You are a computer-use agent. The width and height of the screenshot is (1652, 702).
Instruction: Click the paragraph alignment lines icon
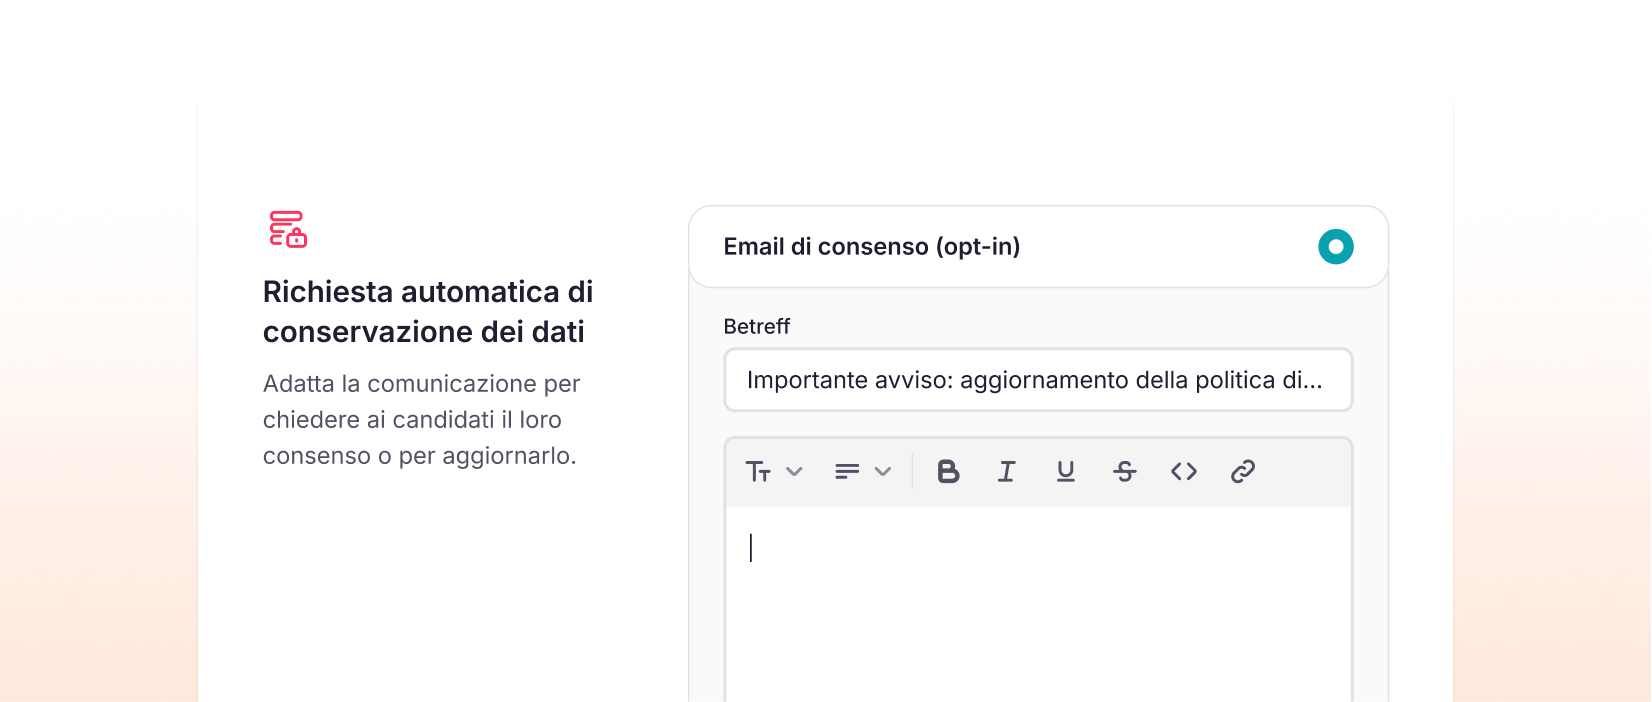tap(847, 471)
